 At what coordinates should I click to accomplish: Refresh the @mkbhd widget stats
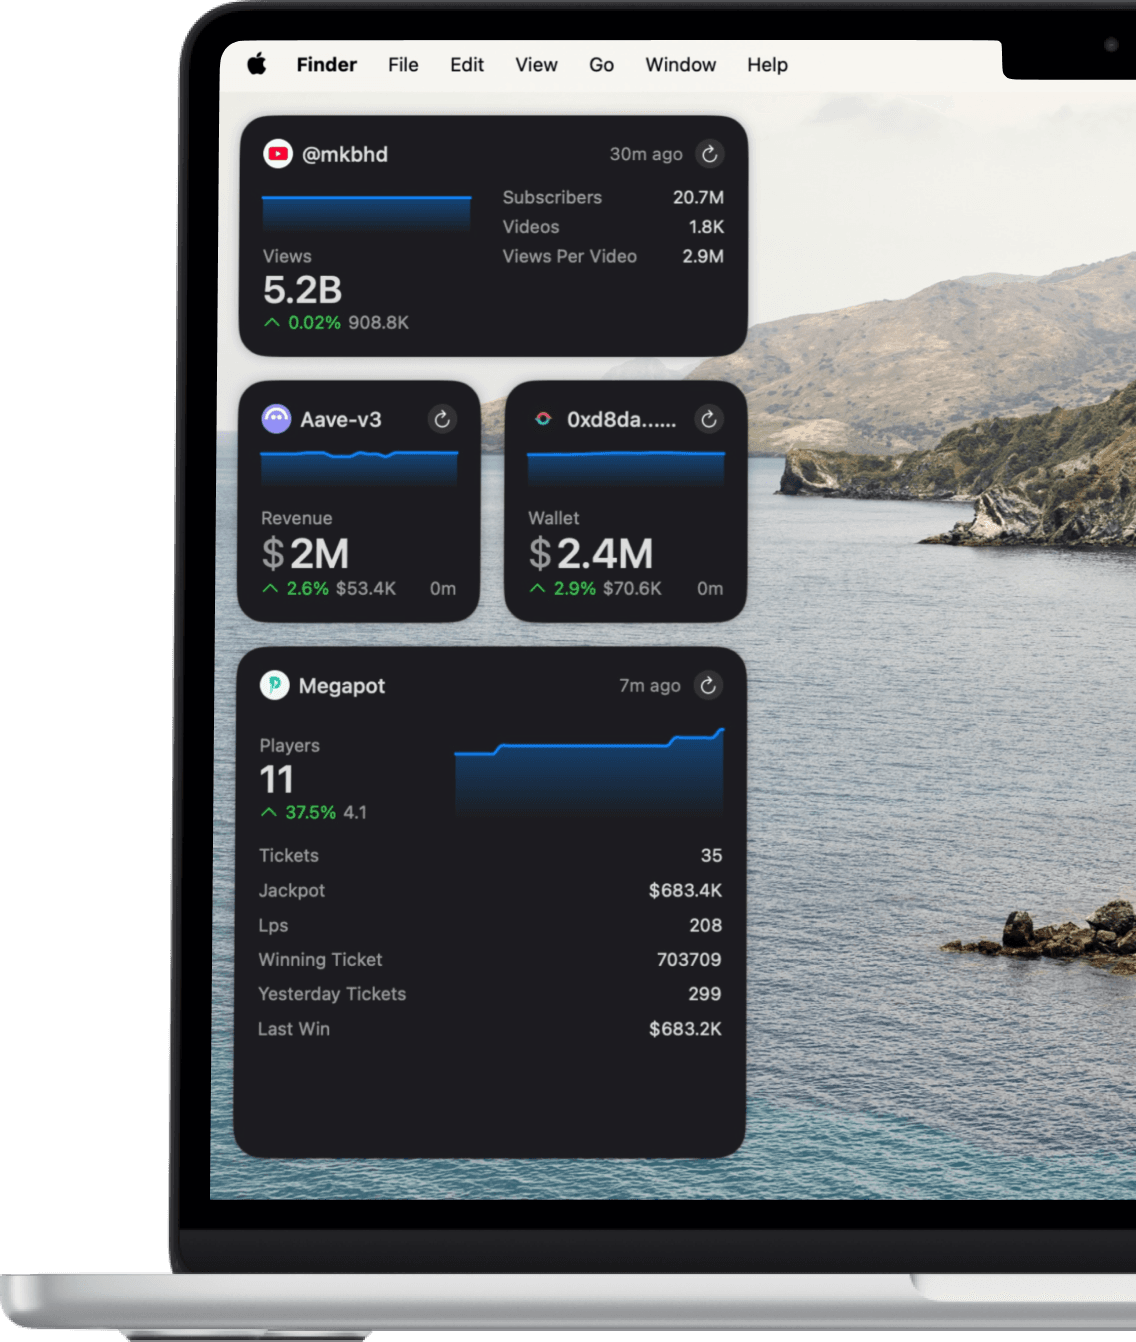[710, 155]
